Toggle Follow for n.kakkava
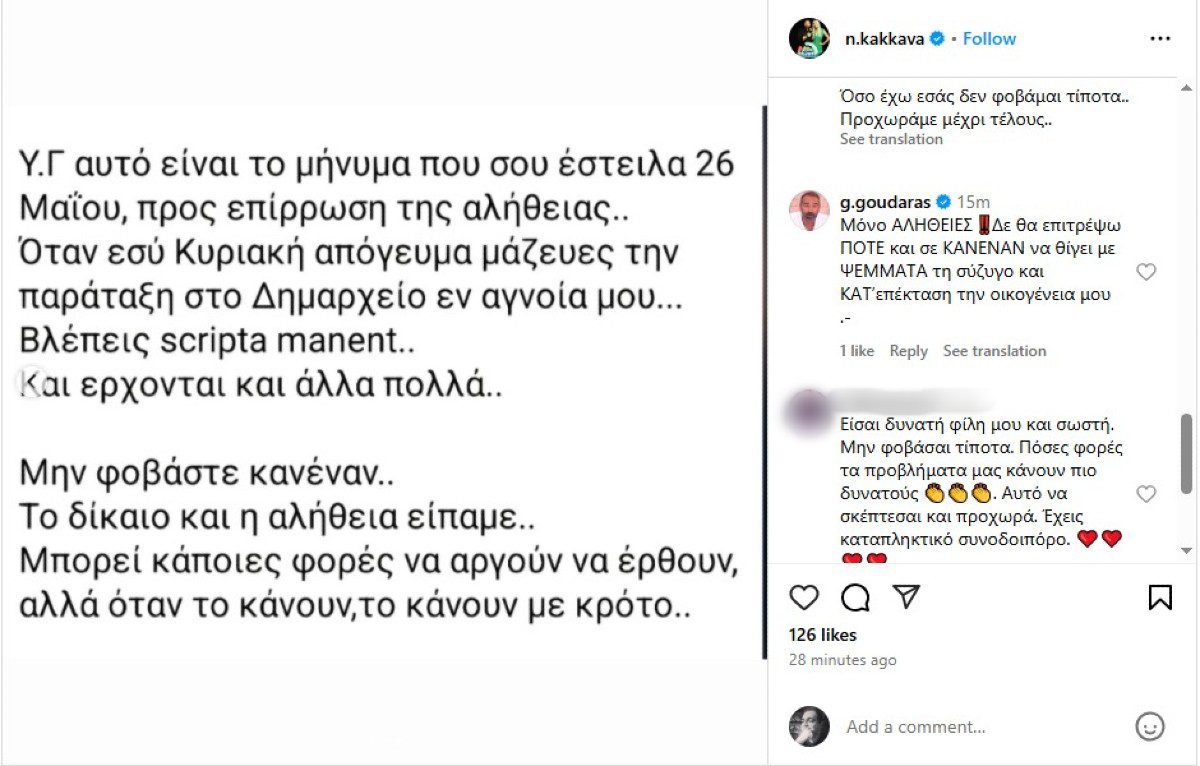Image resolution: width=1200 pixels, height=766 pixels. click(x=988, y=38)
